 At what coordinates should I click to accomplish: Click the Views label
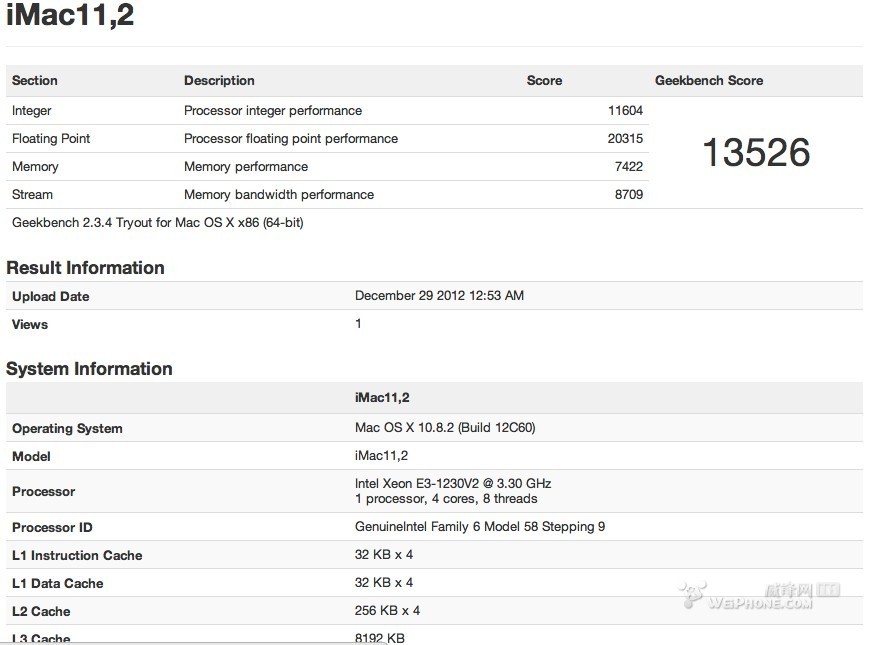(30, 324)
